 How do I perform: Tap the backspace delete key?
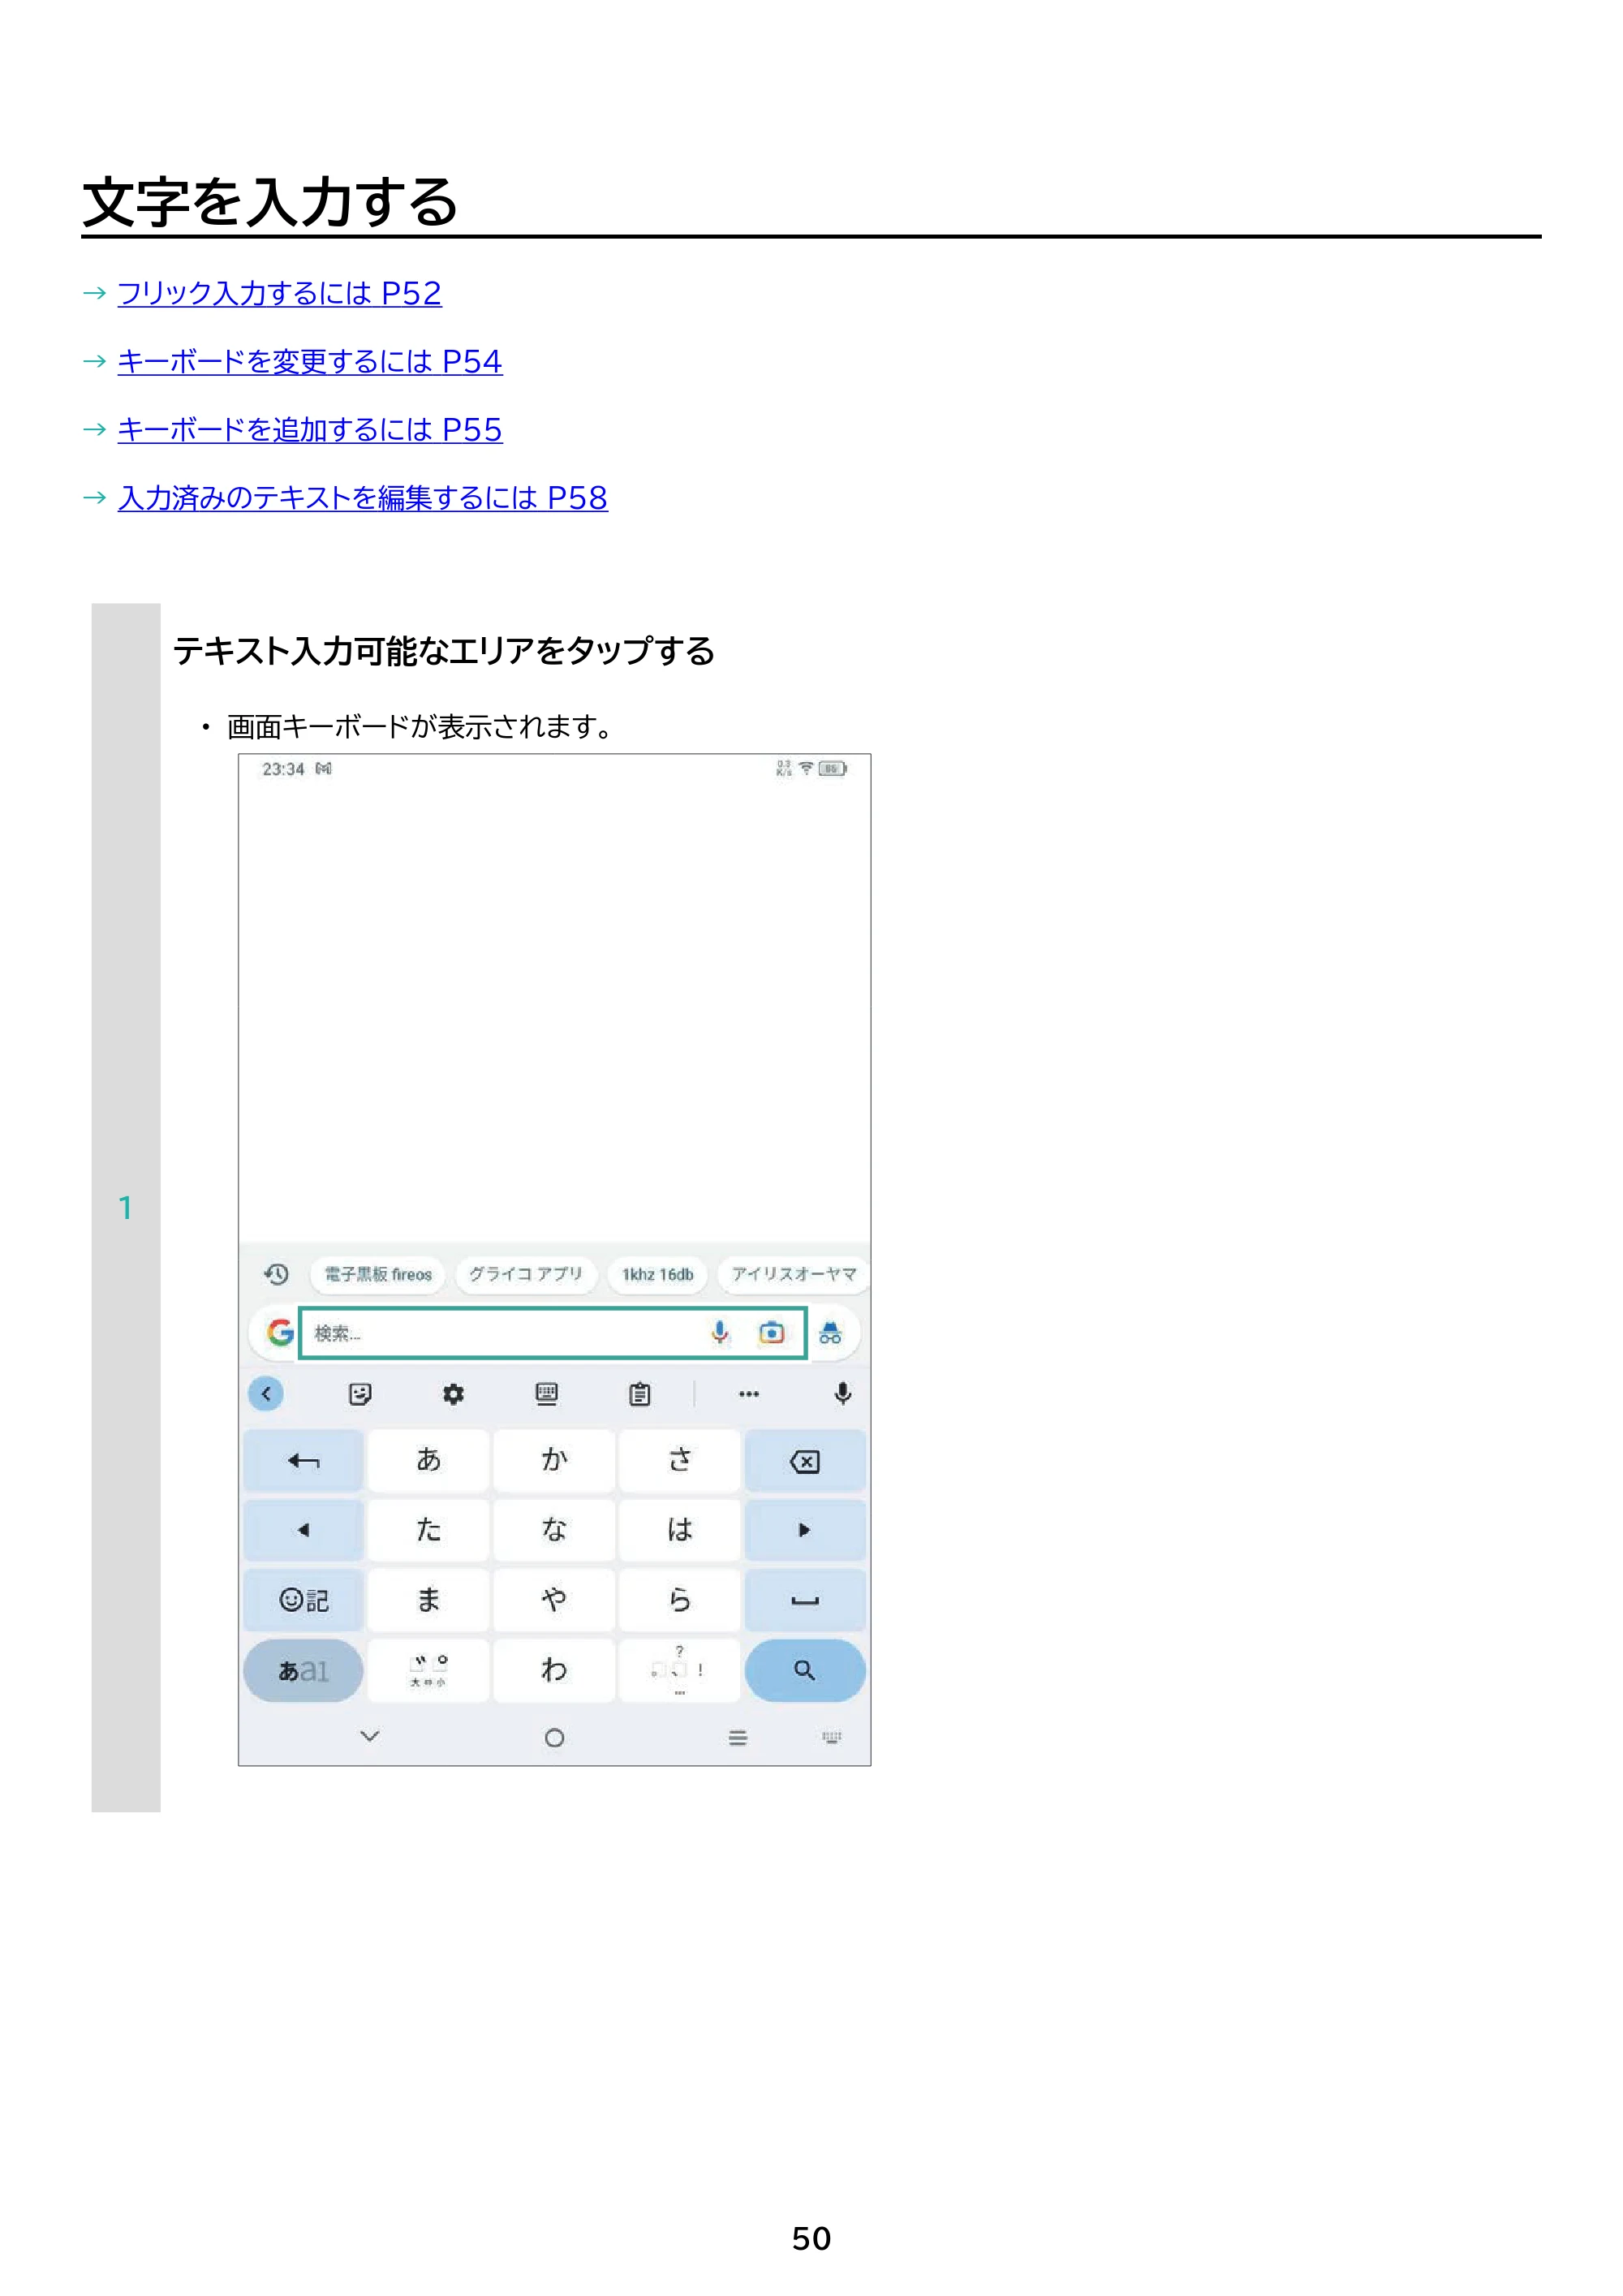pos(805,1461)
